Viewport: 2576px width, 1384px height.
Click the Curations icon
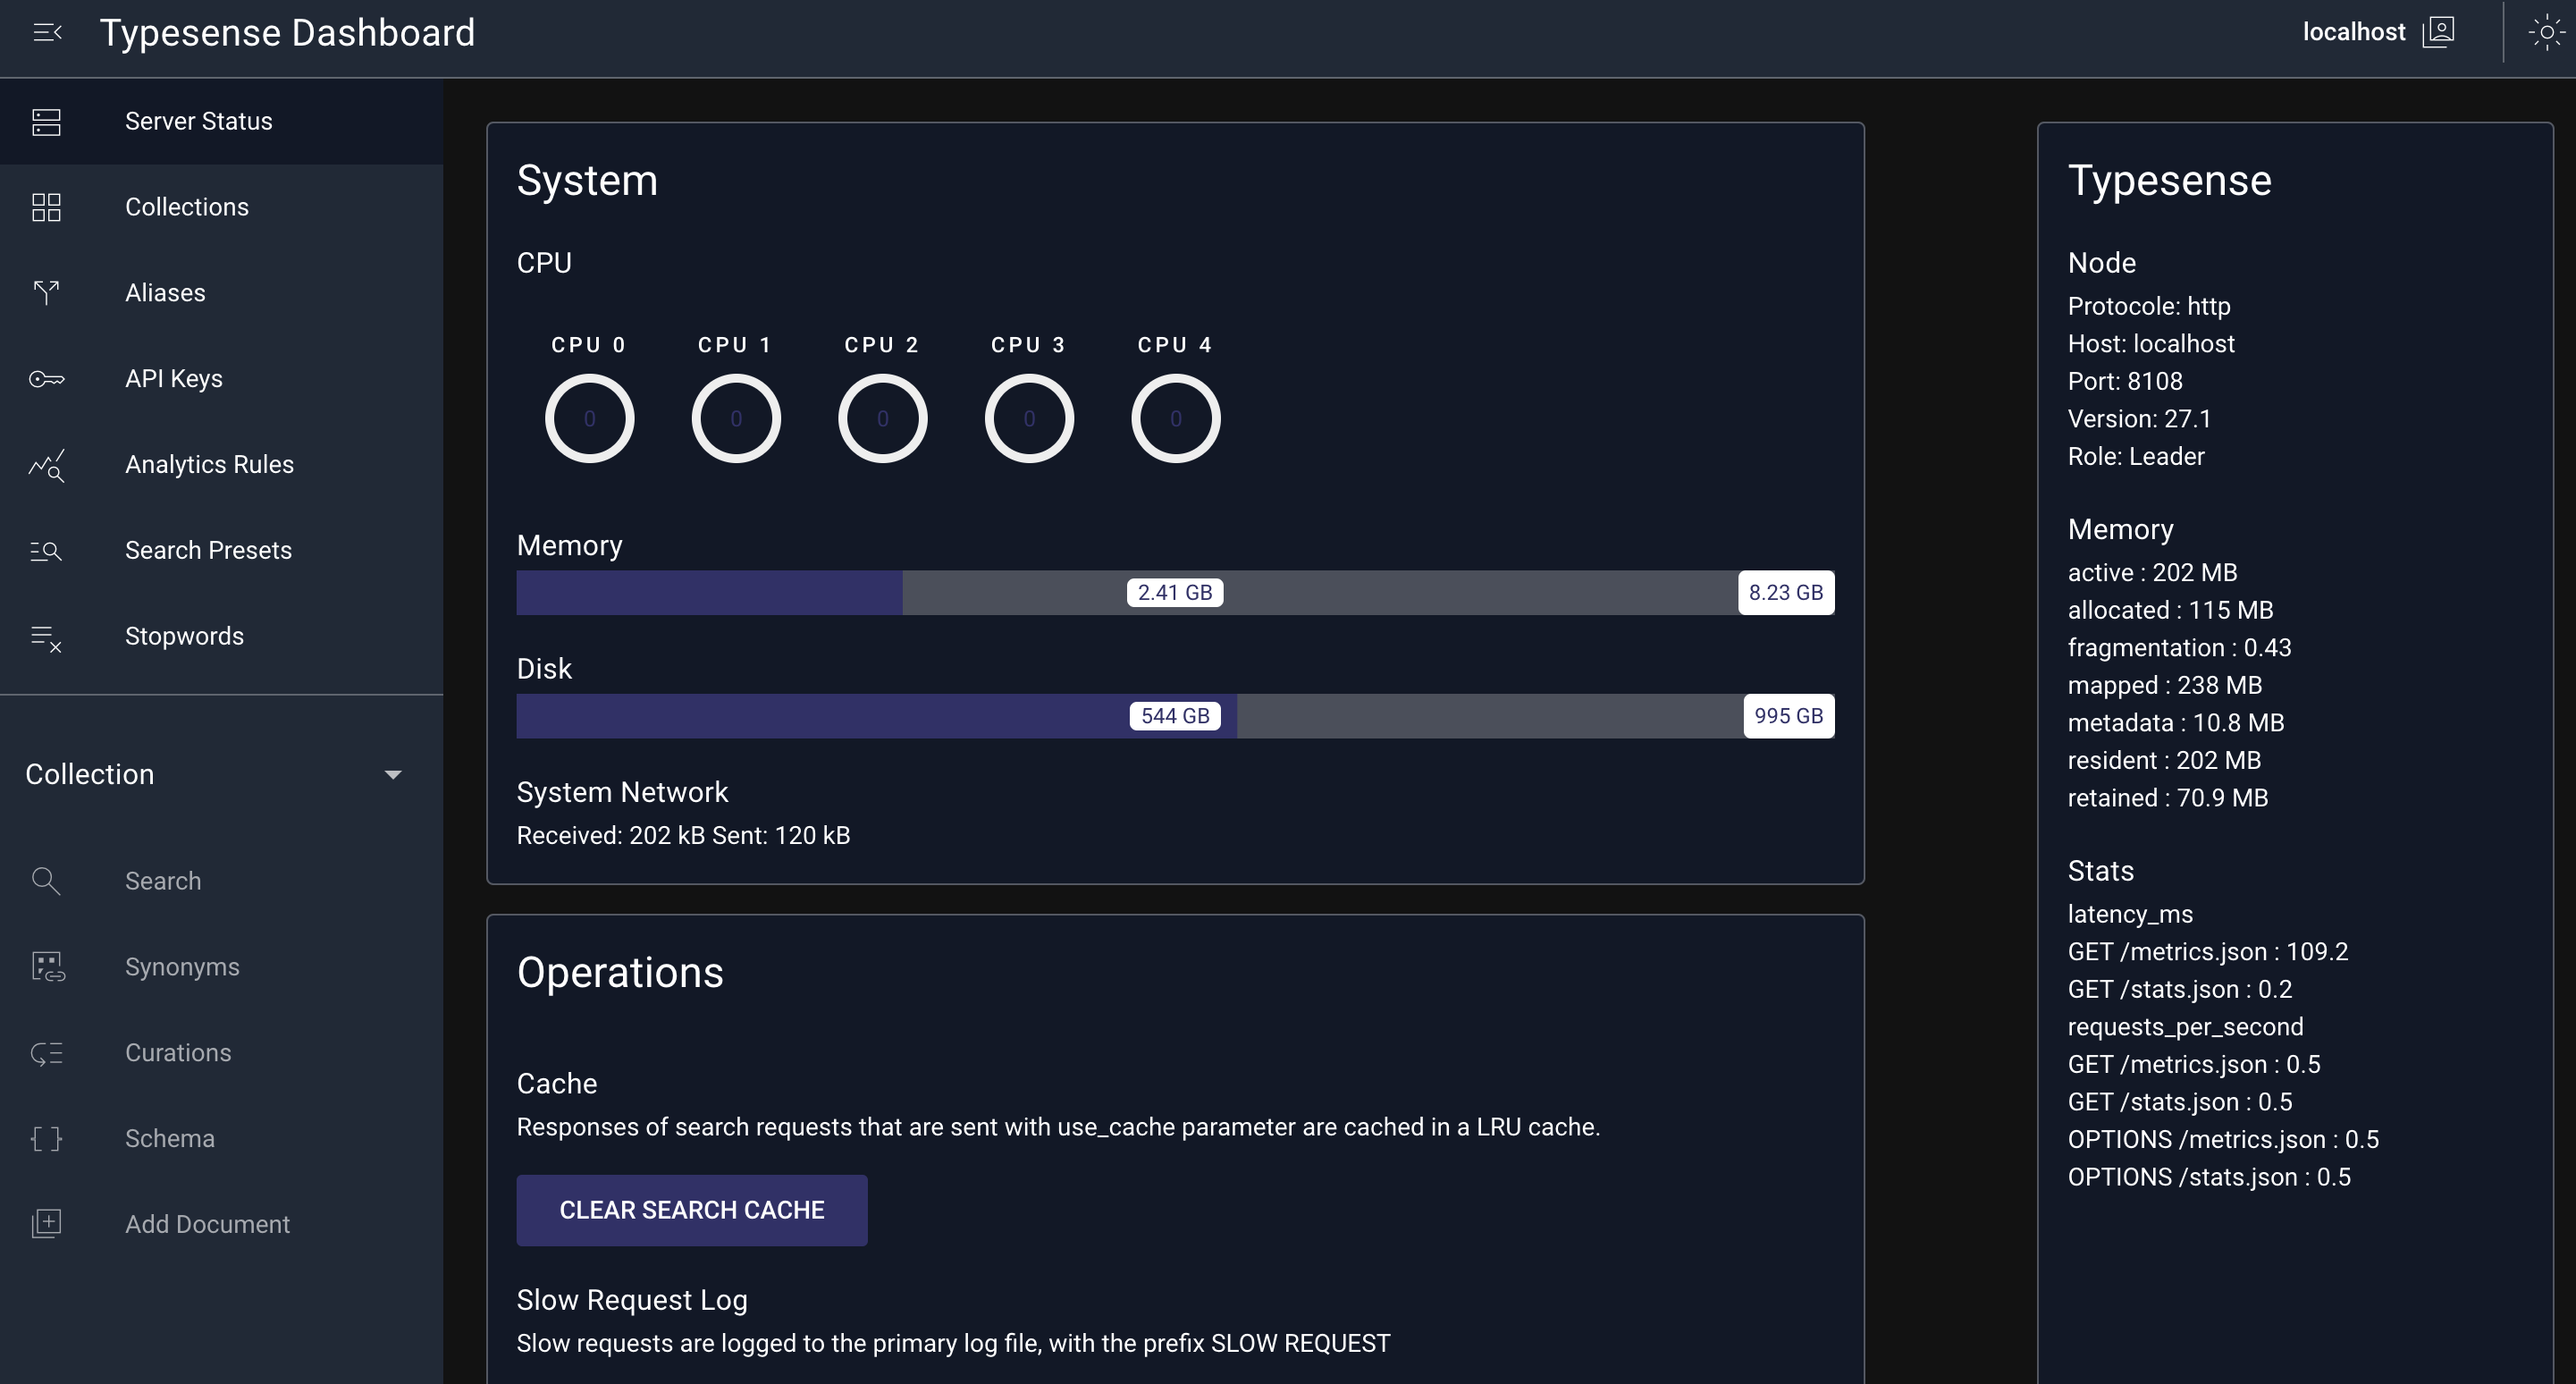46,1053
